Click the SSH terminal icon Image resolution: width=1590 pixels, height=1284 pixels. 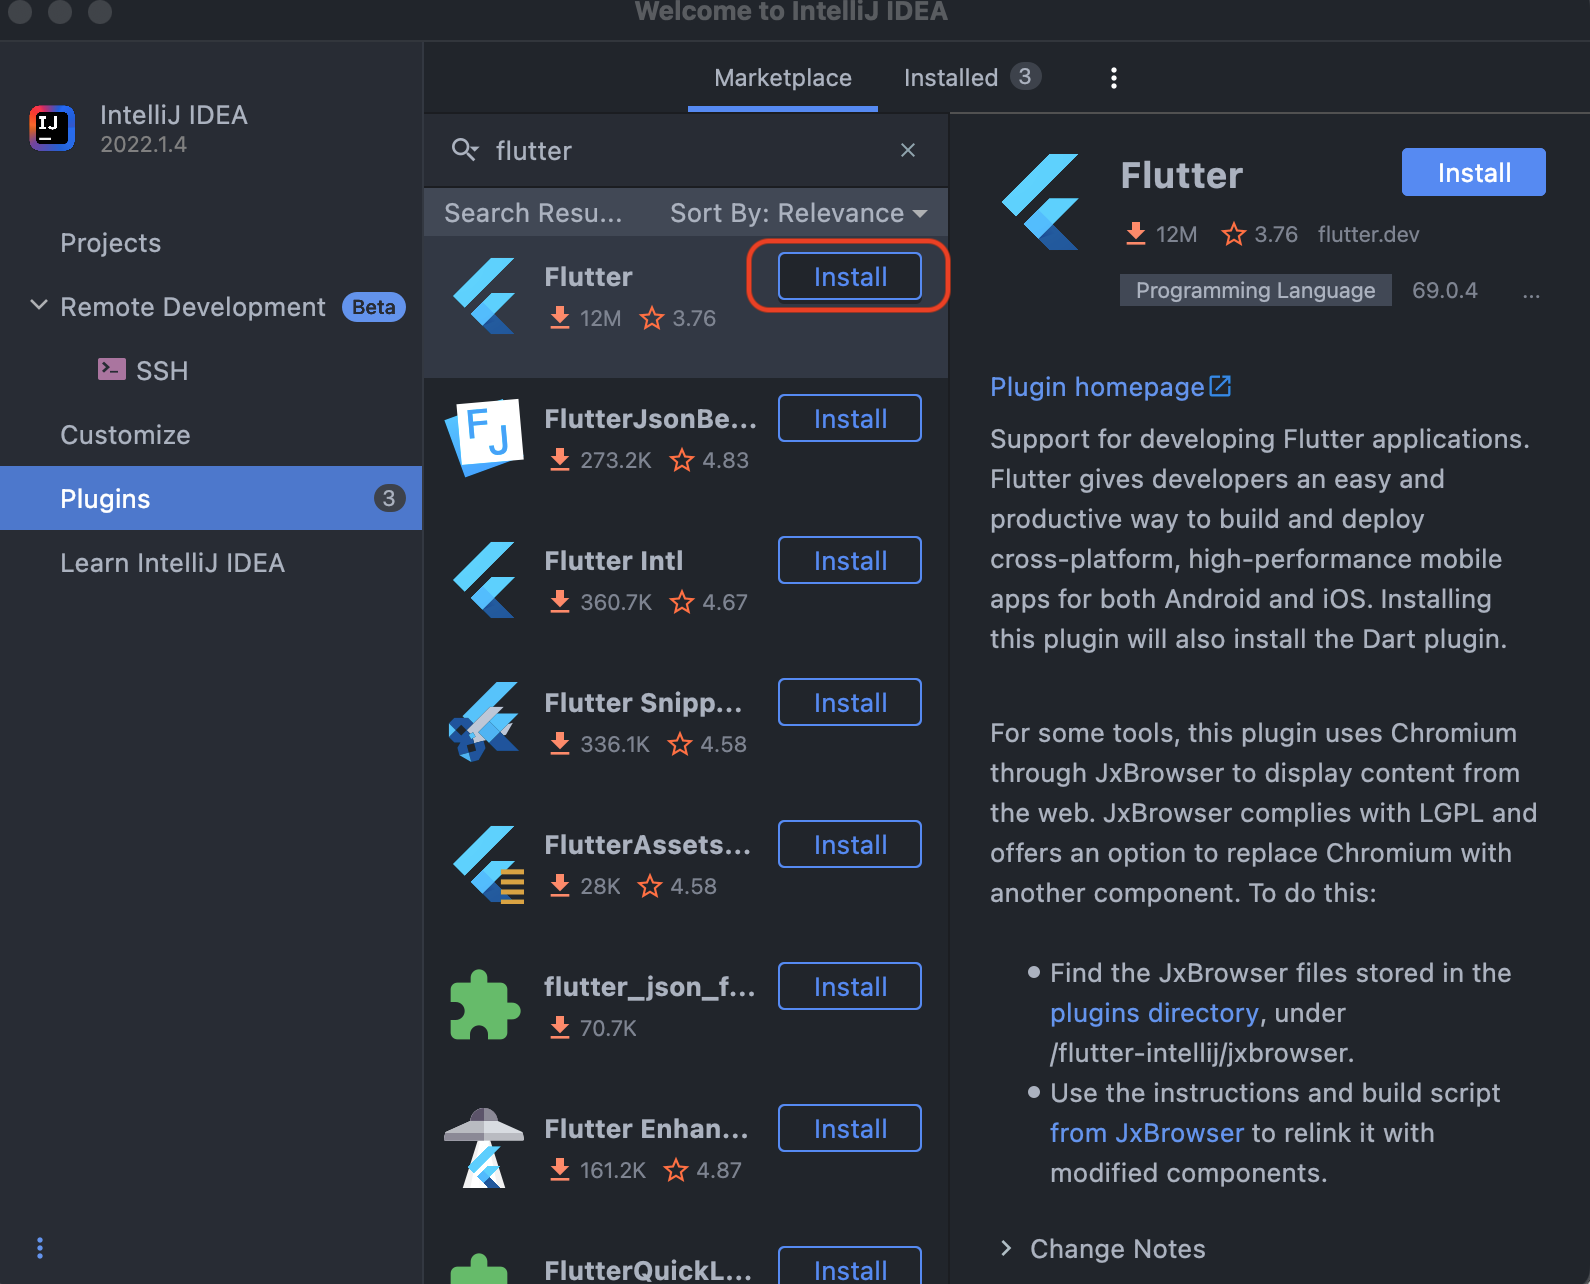(112, 370)
